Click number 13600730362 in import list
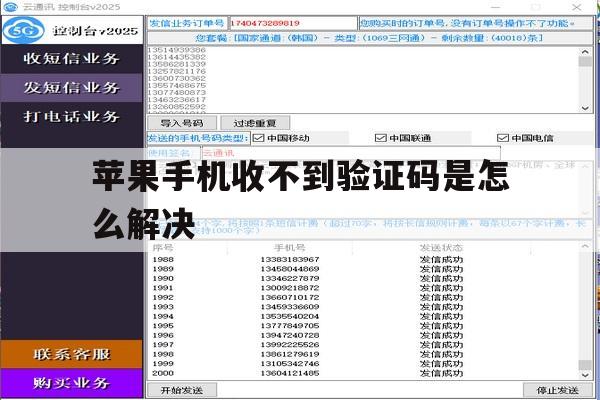This screenshot has width=600, height=400. pyautogui.click(x=177, y=78)
